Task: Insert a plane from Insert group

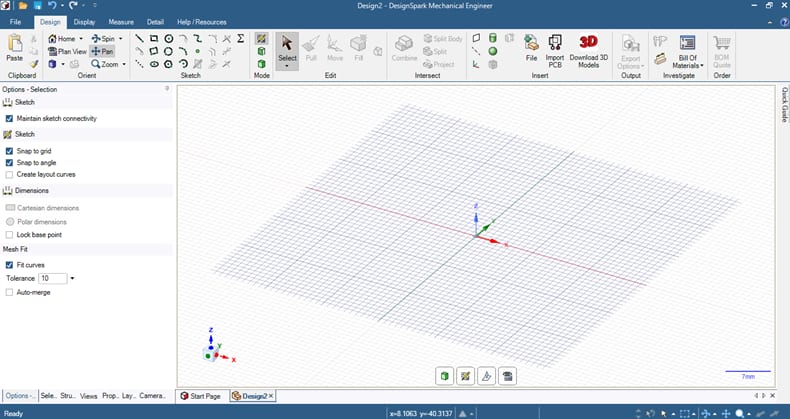Action: [x=477, y=38]
